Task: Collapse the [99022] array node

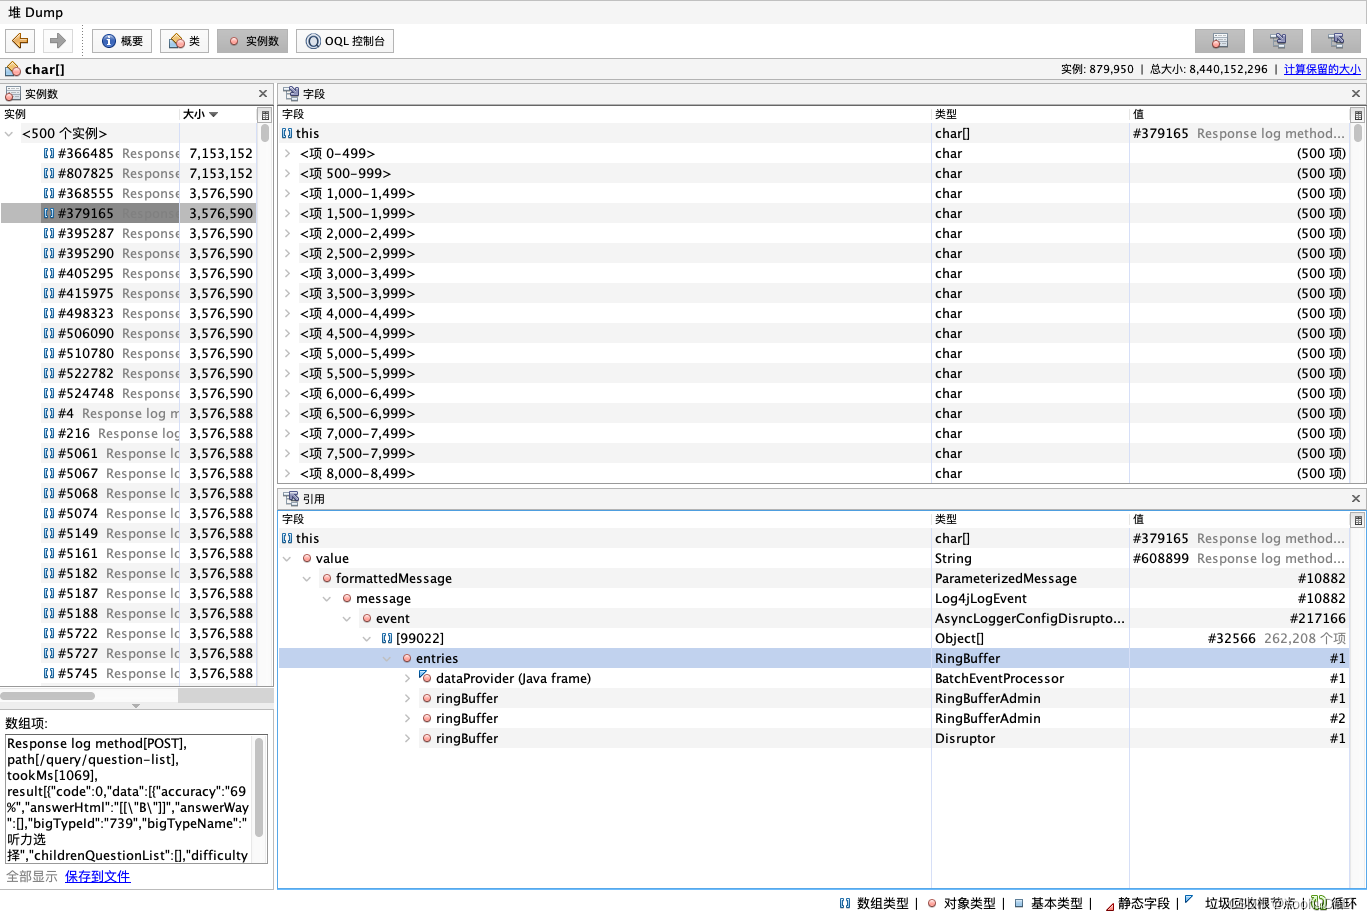Action: [367, 639]
